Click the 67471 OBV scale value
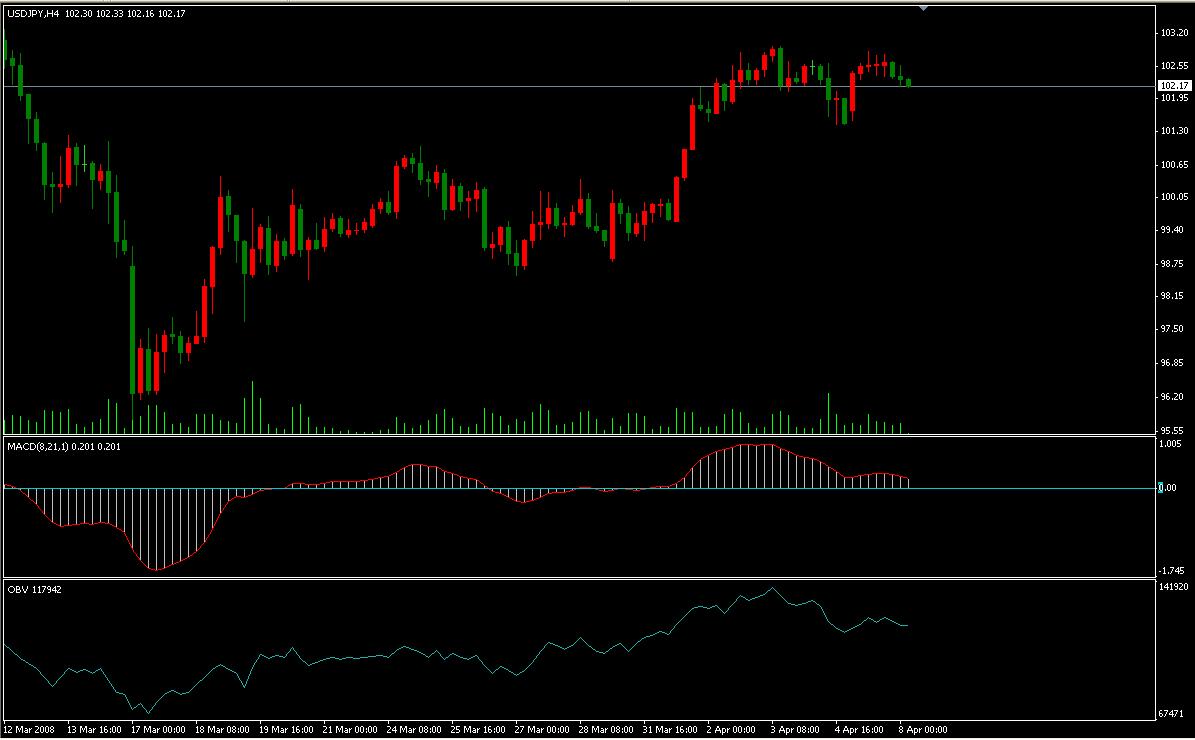Viewport: 1195px width, 740px height. (1171, 713)
